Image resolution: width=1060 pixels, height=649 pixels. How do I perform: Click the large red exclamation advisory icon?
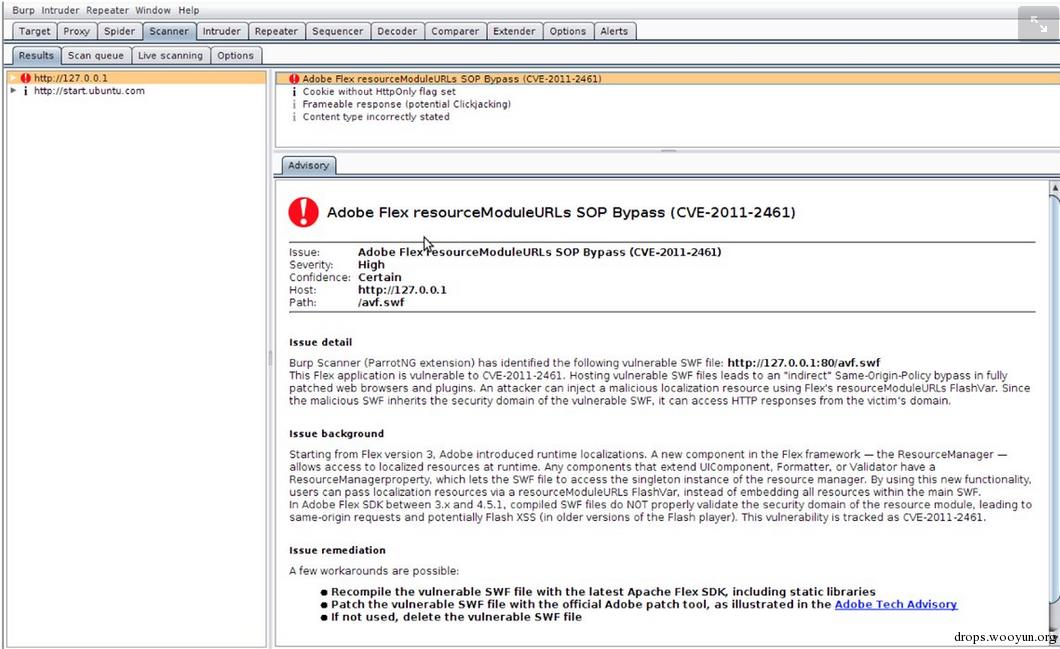coord(304,212)
